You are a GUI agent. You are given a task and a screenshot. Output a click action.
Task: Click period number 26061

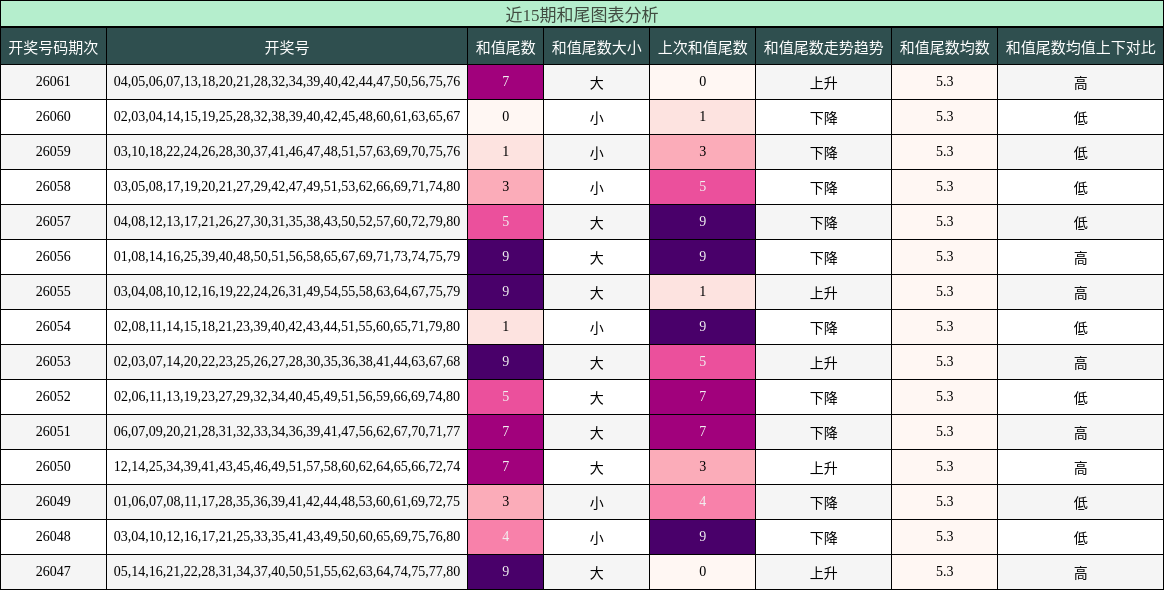53,82
